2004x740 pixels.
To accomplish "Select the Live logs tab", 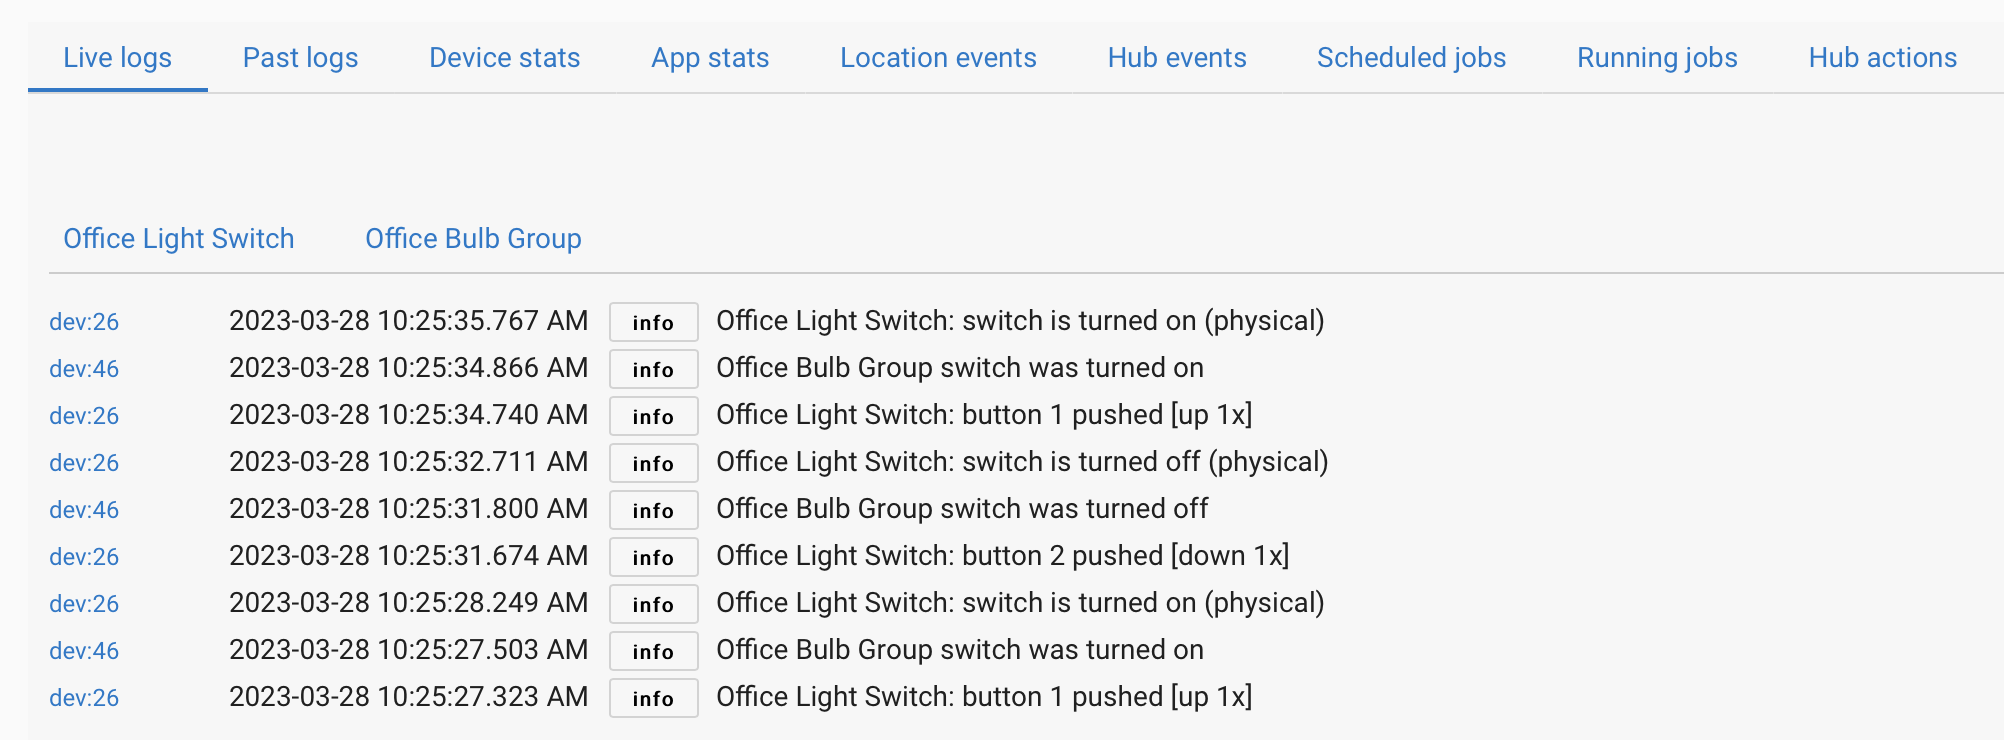I will 118,58.
